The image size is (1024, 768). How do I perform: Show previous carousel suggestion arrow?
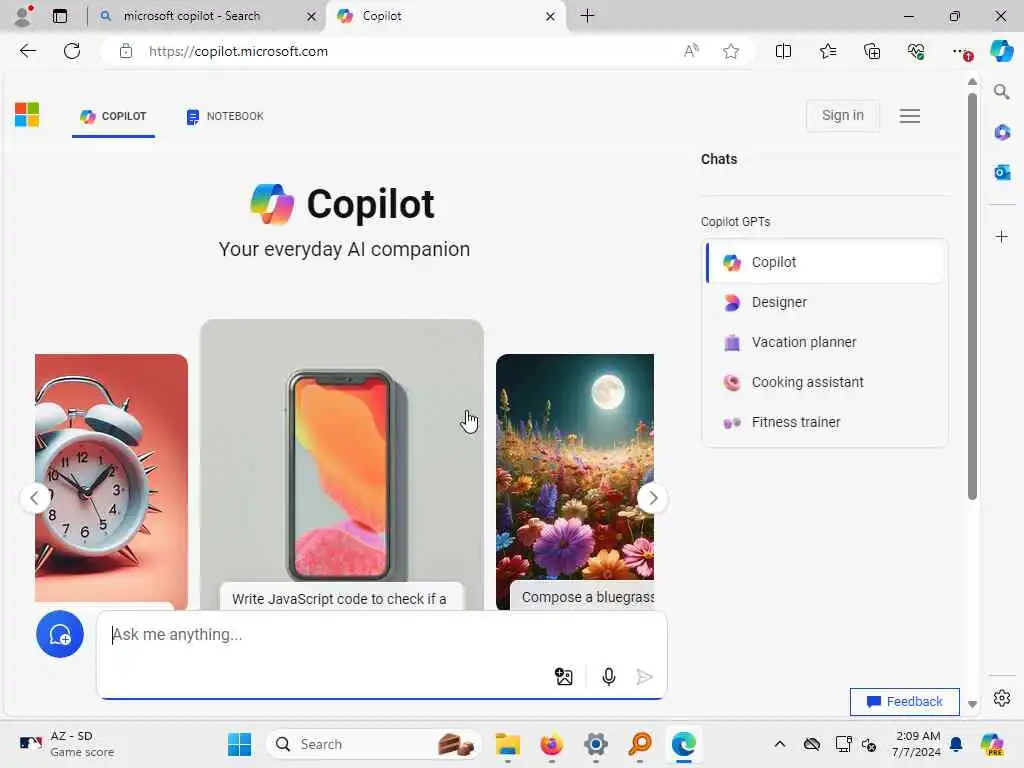tap(35, 498)
